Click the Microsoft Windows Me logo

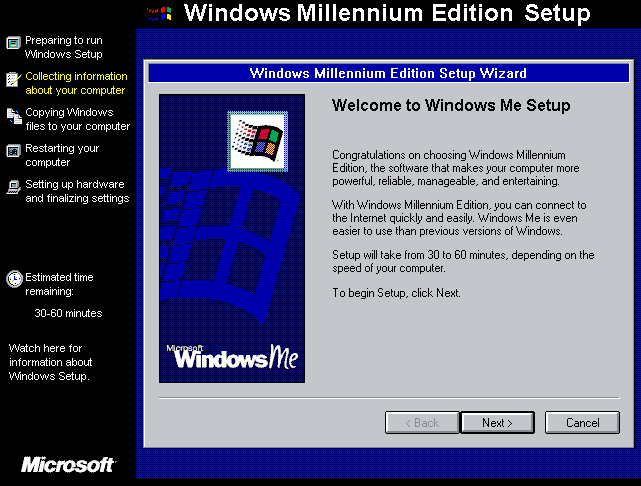pyautogui.click(x=232, y=356)
